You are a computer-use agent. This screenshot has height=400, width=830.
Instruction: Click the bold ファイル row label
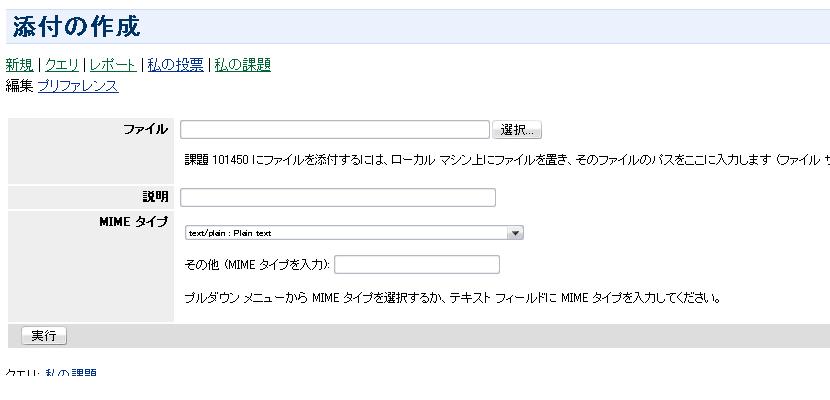[146, 130]
